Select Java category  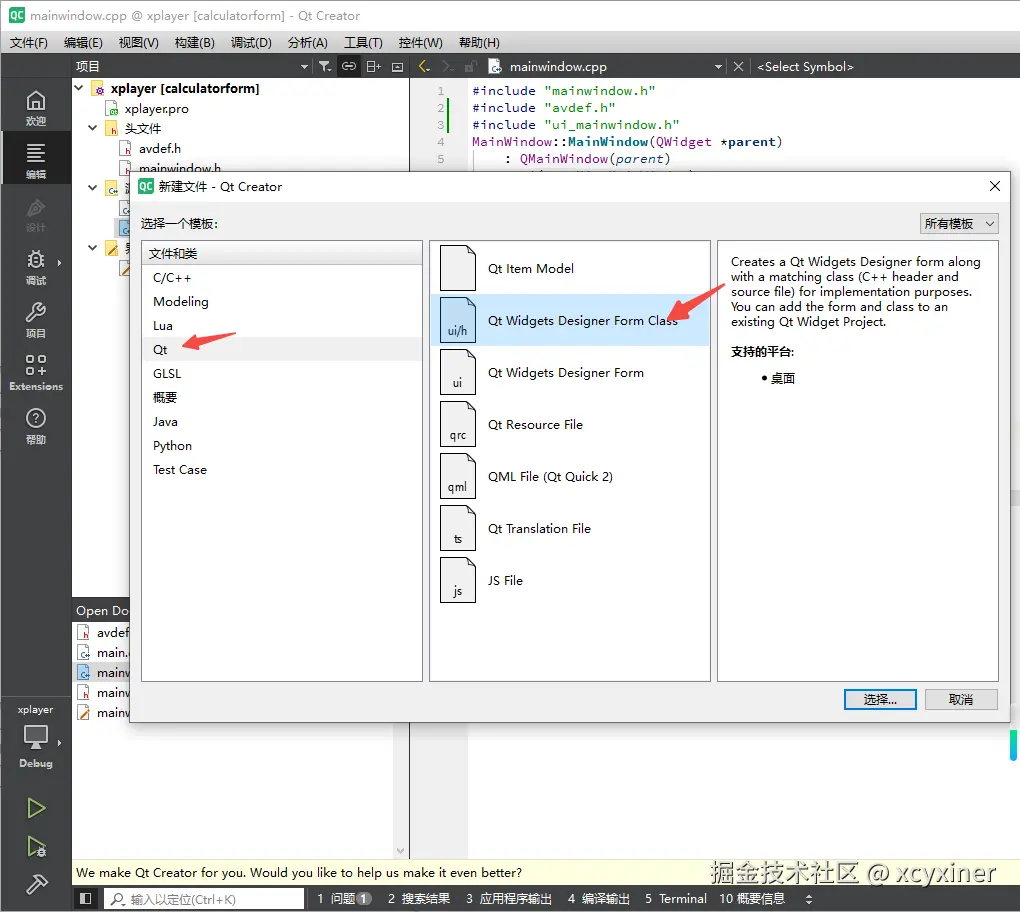click(282, 422)
